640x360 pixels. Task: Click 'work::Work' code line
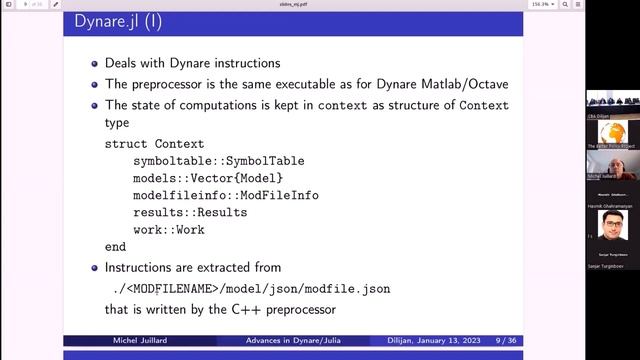pyautogui.click(x=169, y=230)
